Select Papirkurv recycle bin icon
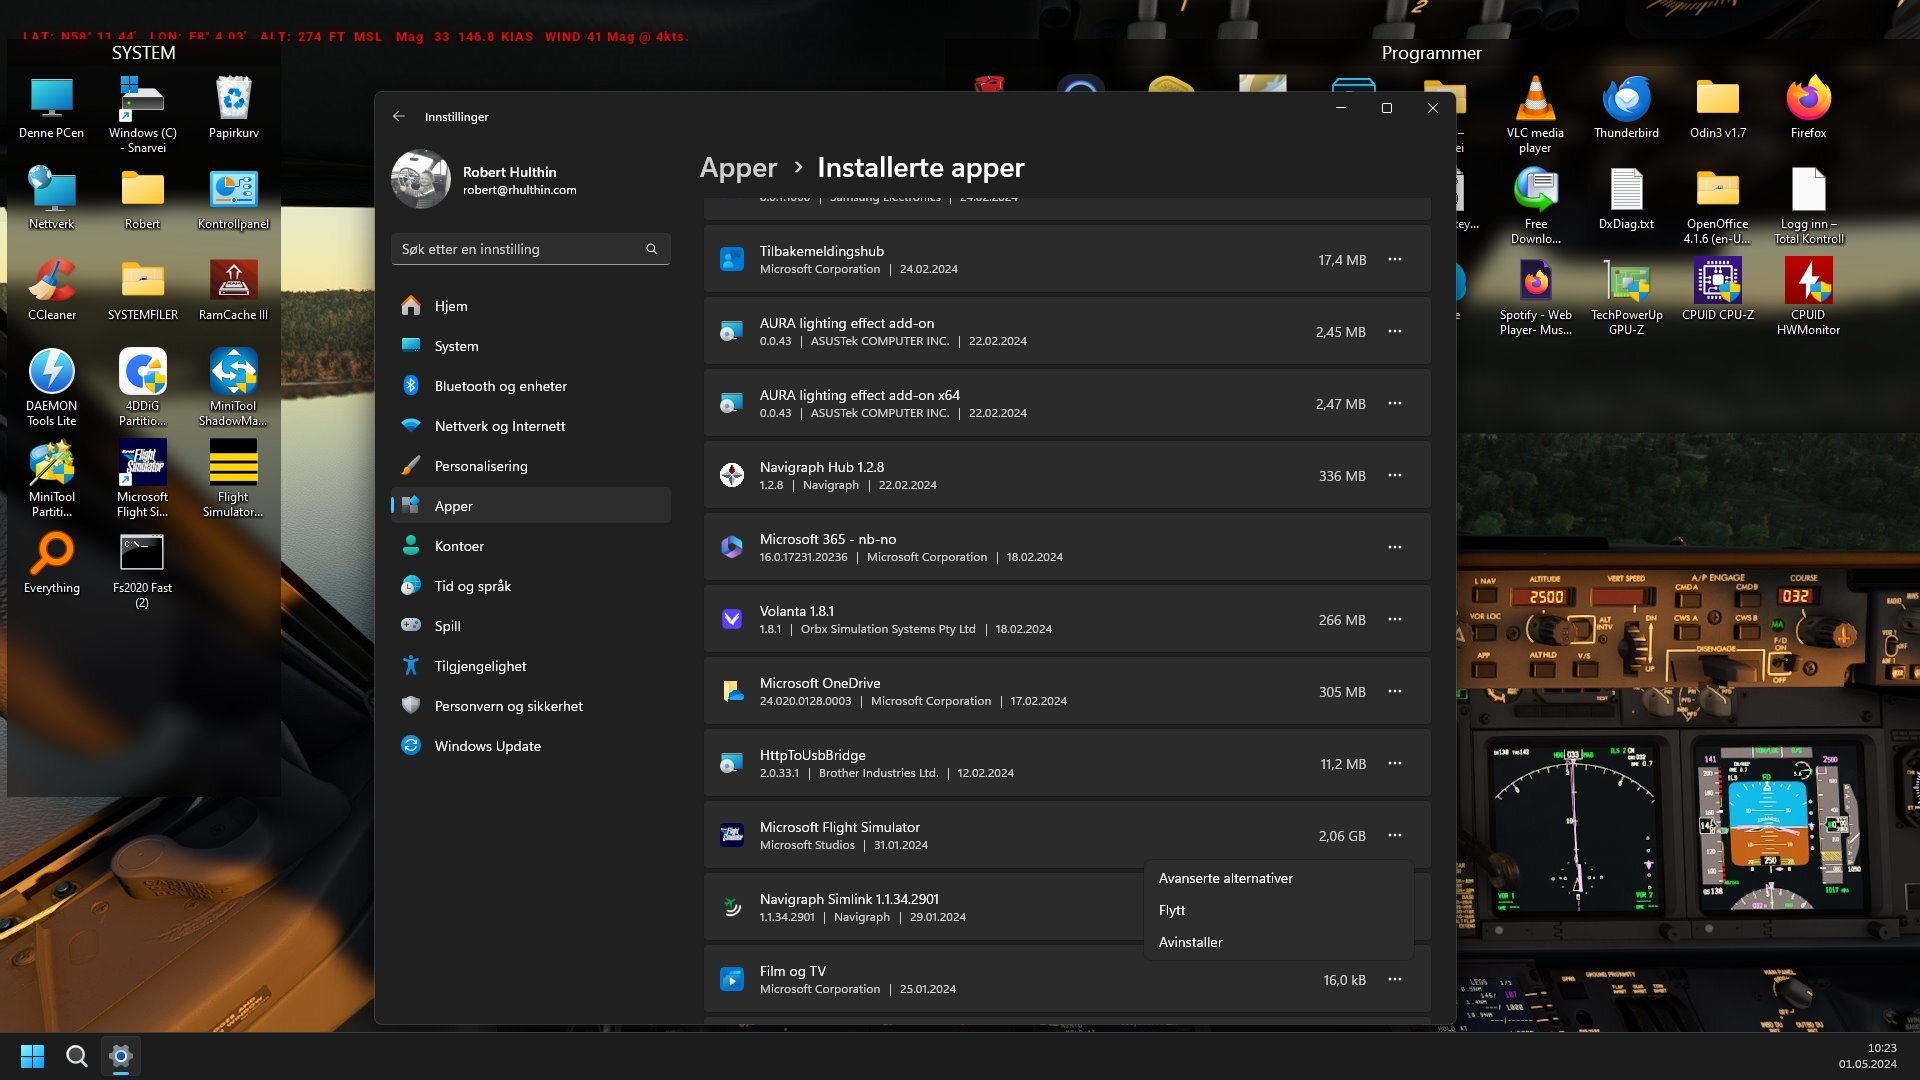This screenshot has height=1080, width=1920. coord(234,108)
